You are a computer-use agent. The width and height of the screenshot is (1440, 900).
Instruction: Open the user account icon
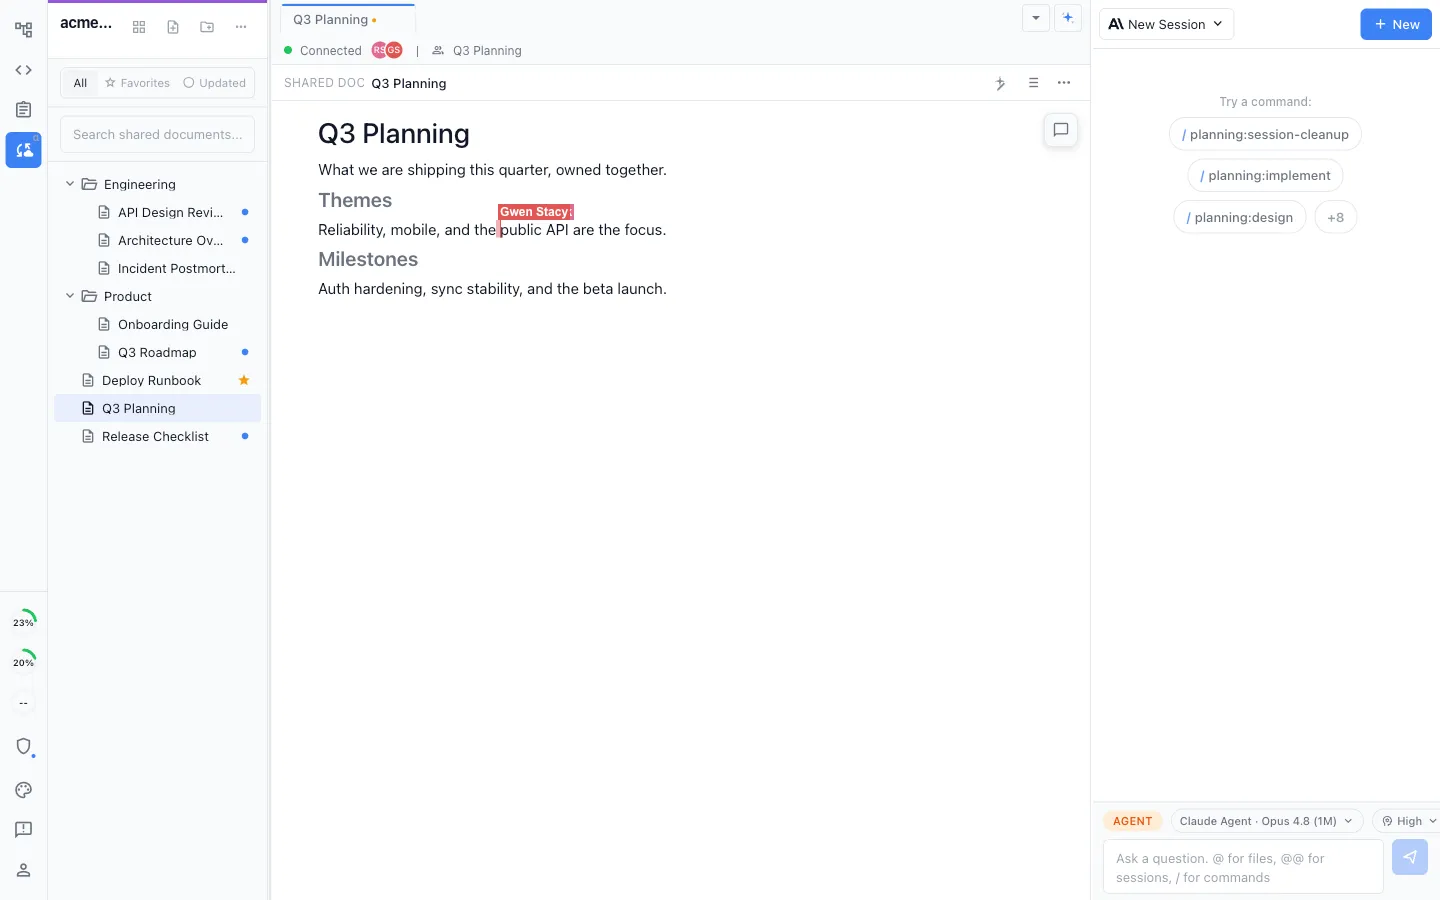click(23, 870)
